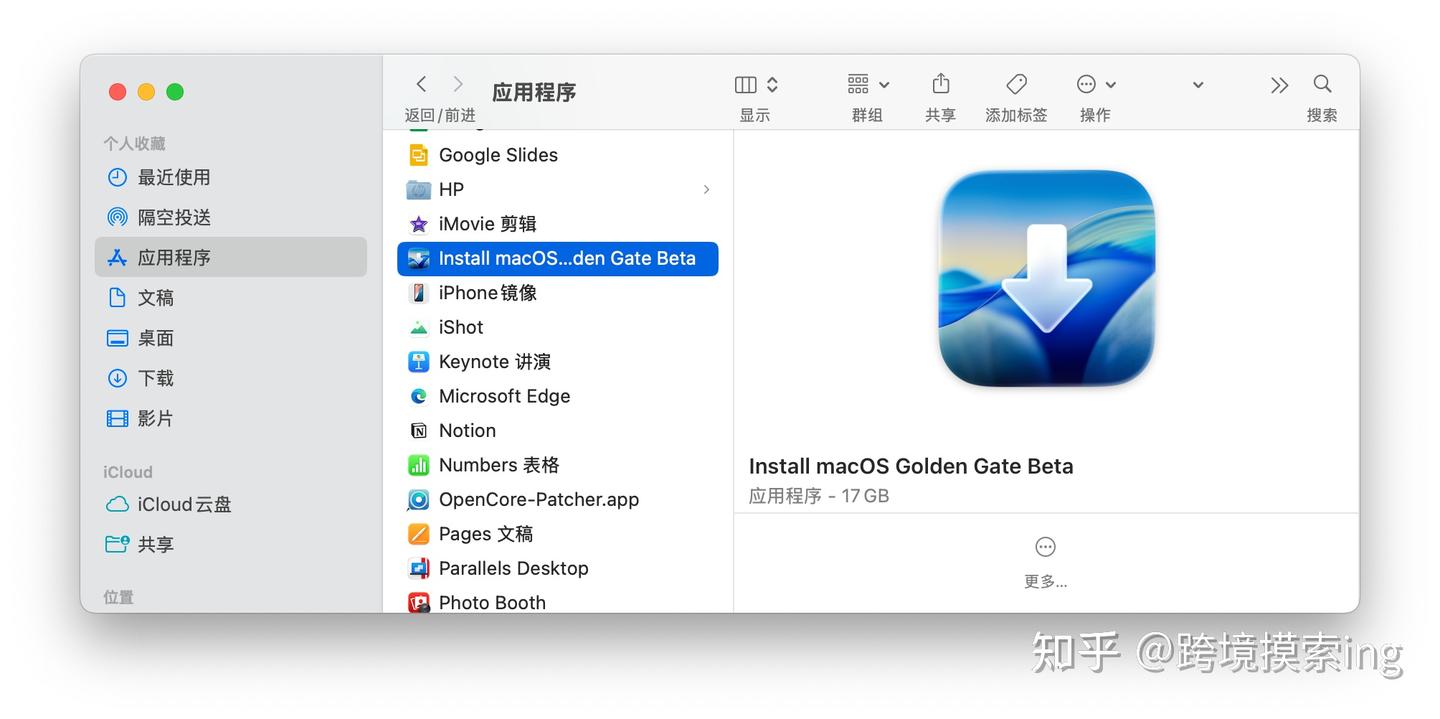
Task: Open Documents (文稿) in sidebar
Action: 230,297
